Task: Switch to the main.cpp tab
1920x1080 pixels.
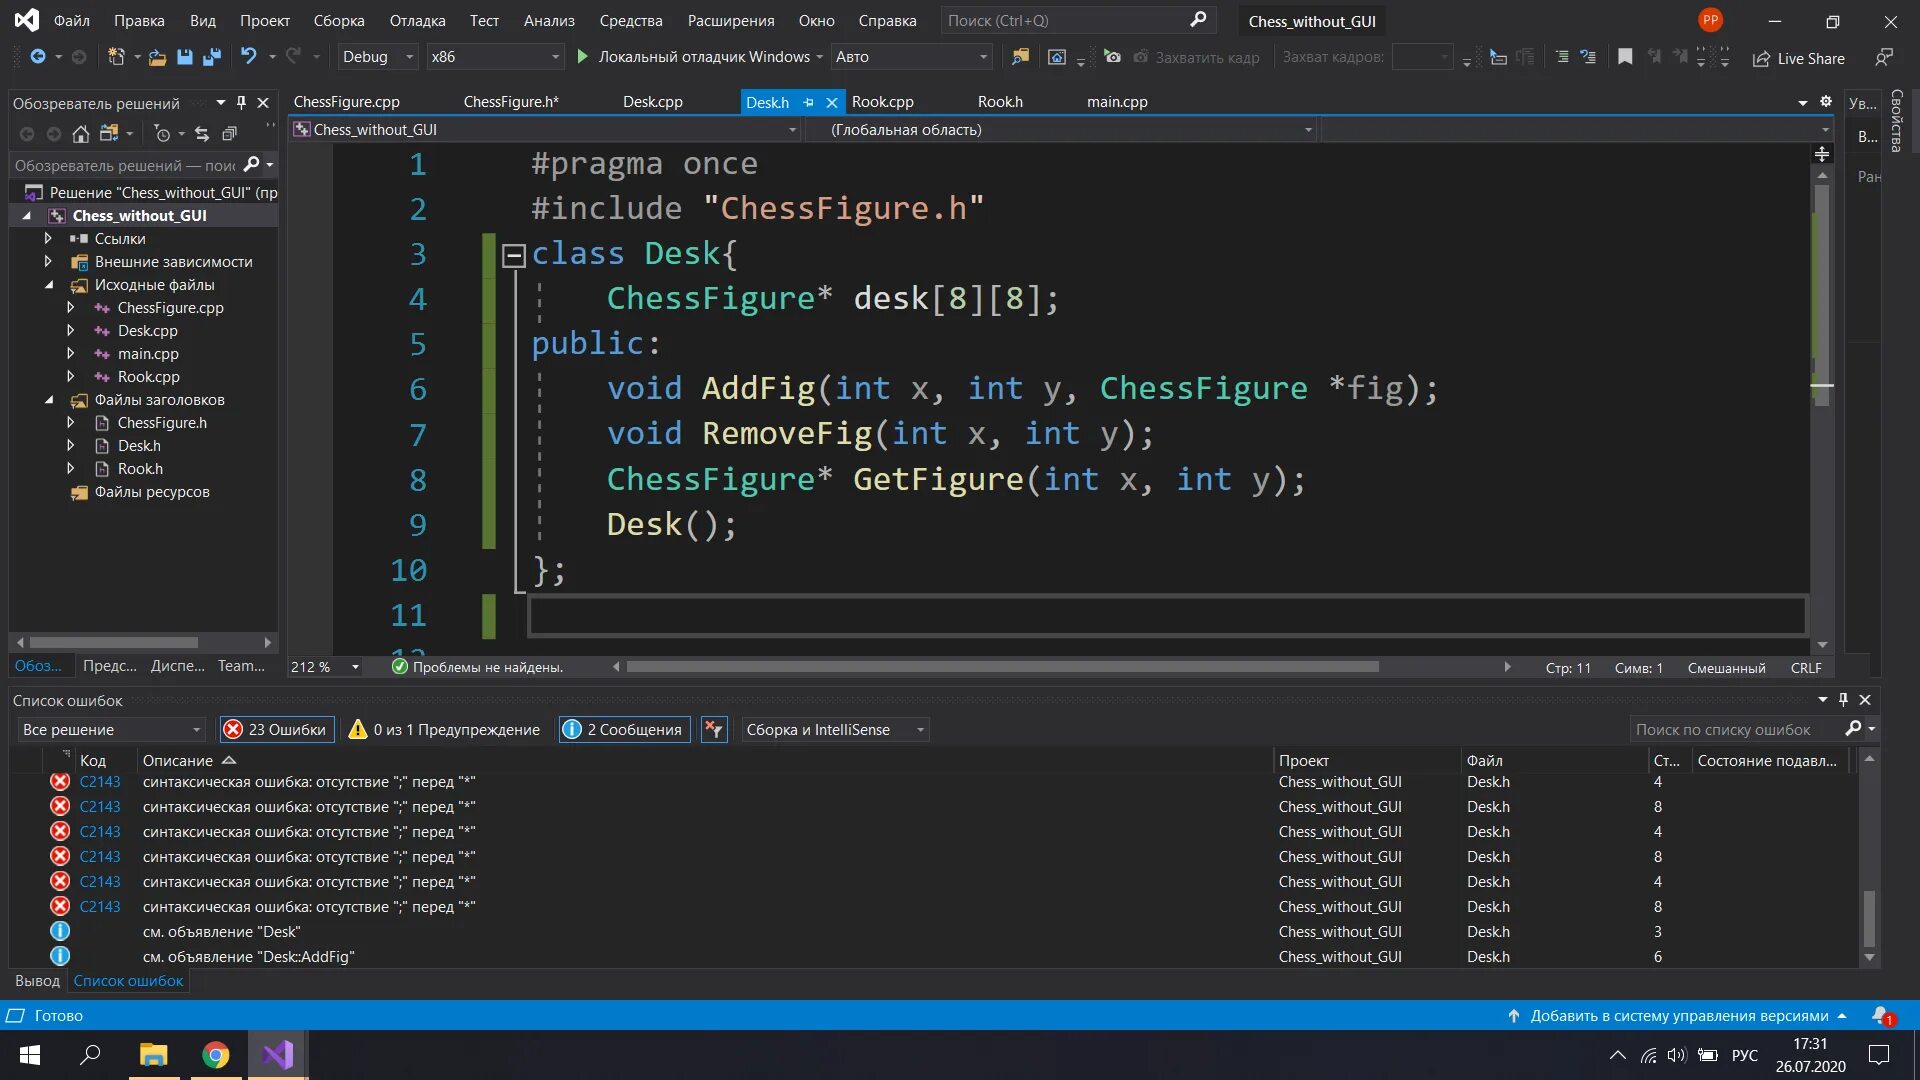Action: coord(1116,102)
